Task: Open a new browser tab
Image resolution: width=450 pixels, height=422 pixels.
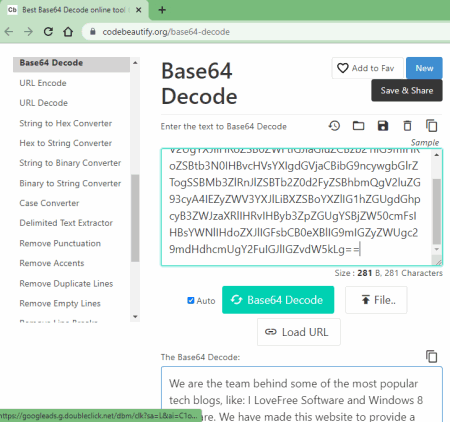Action: tap(162, 10)
